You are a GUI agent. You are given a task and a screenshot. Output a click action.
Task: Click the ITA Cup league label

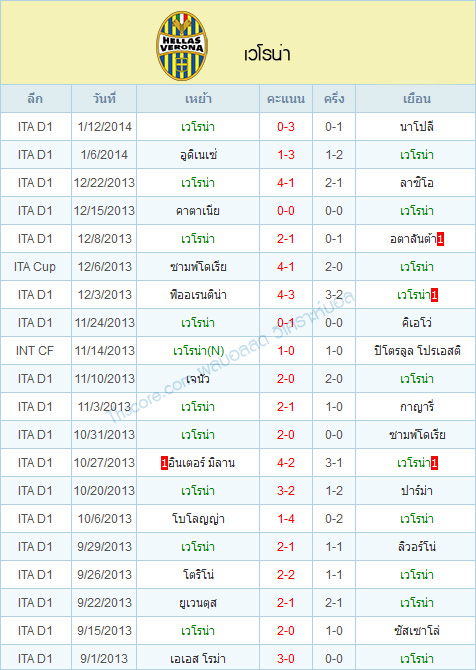coord(35,267)
